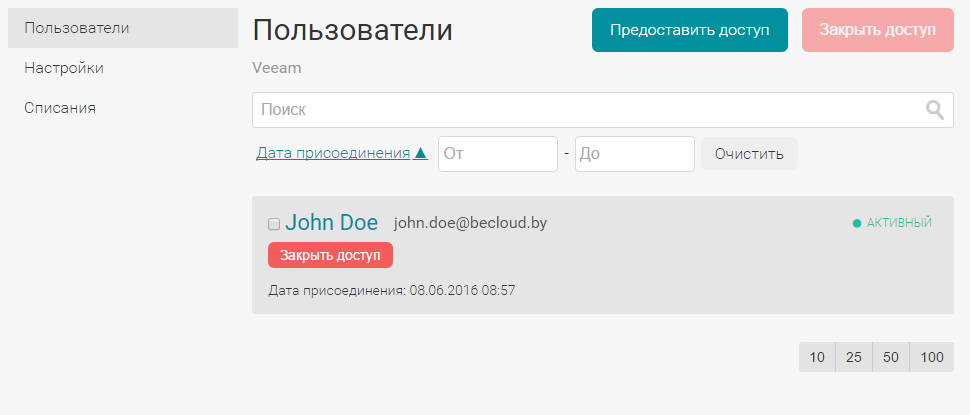Viewport: 970px width, 415px height.
Task: Click the До end date field
Action: pyautogui.click(x=634, y=154)
